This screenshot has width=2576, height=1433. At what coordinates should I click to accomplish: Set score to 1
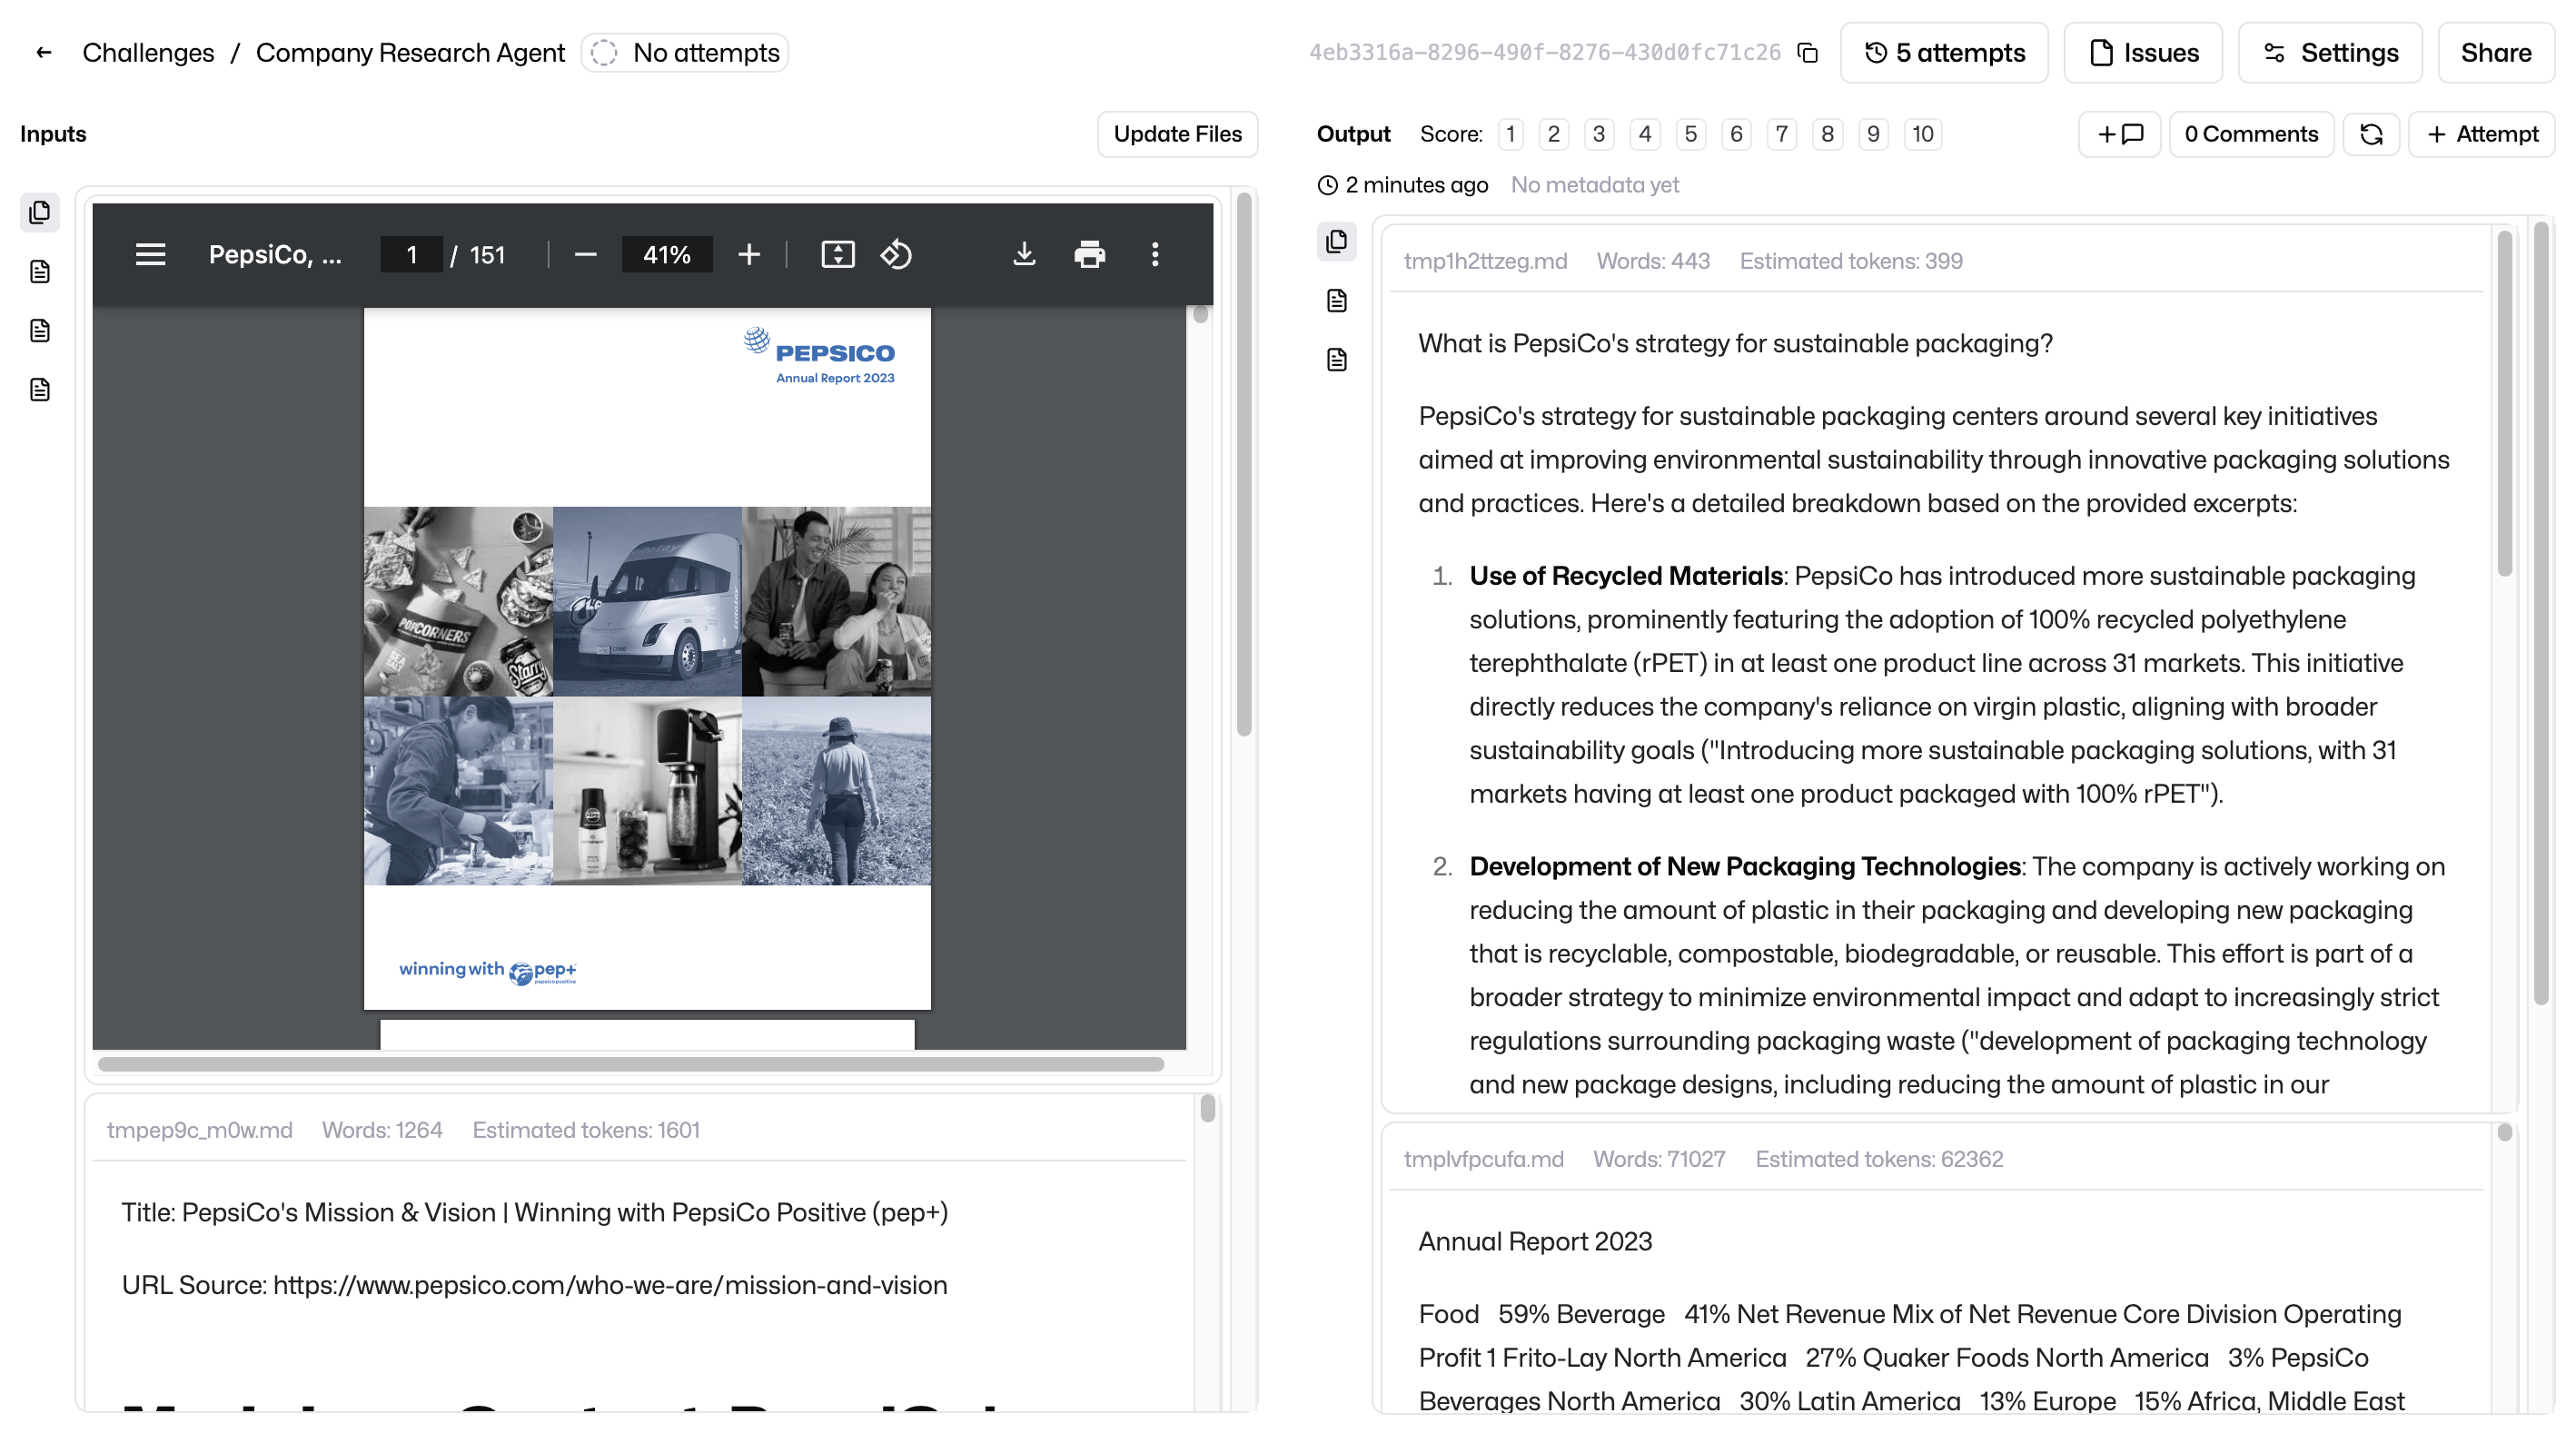click(1510, 134)
